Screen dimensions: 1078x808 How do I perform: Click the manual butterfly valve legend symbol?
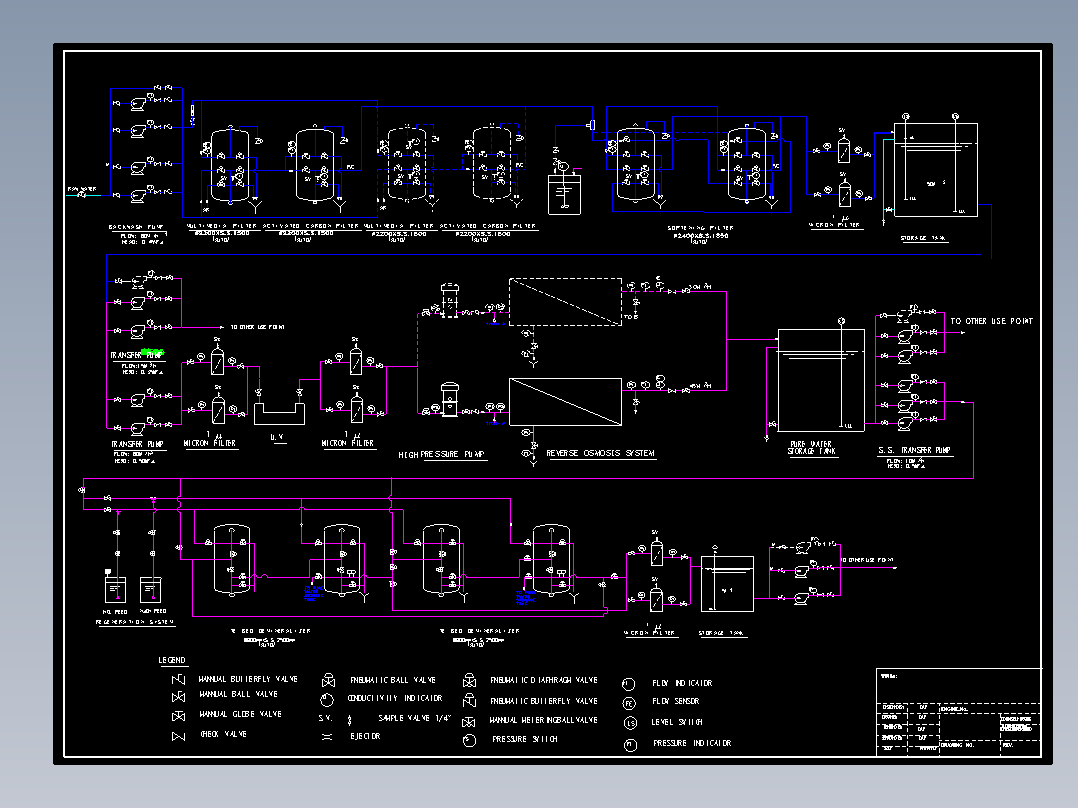[x=179, y=679]
